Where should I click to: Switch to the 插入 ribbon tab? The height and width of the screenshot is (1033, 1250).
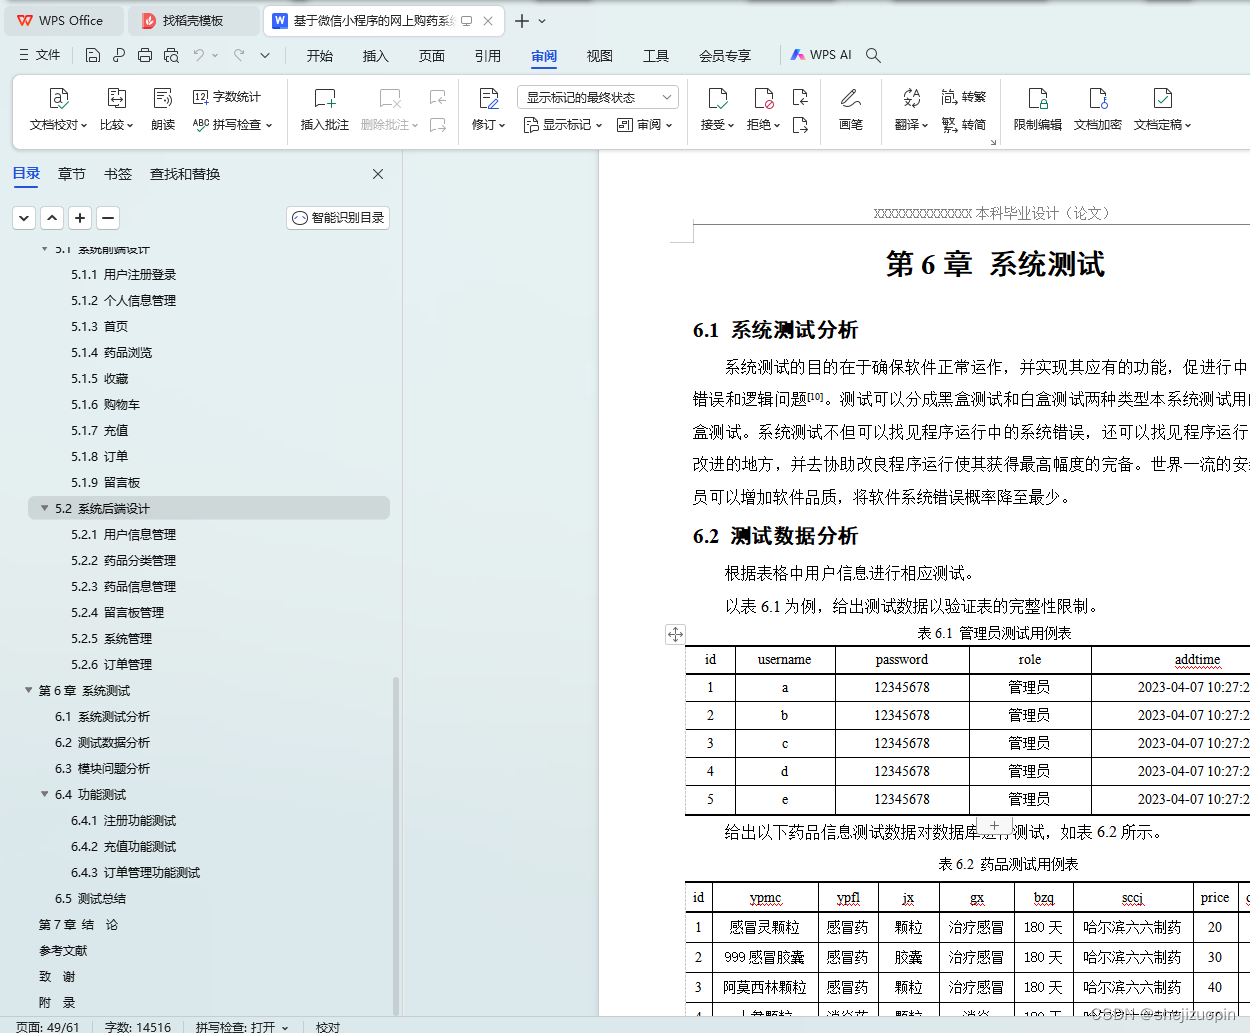tap(376, 56)
